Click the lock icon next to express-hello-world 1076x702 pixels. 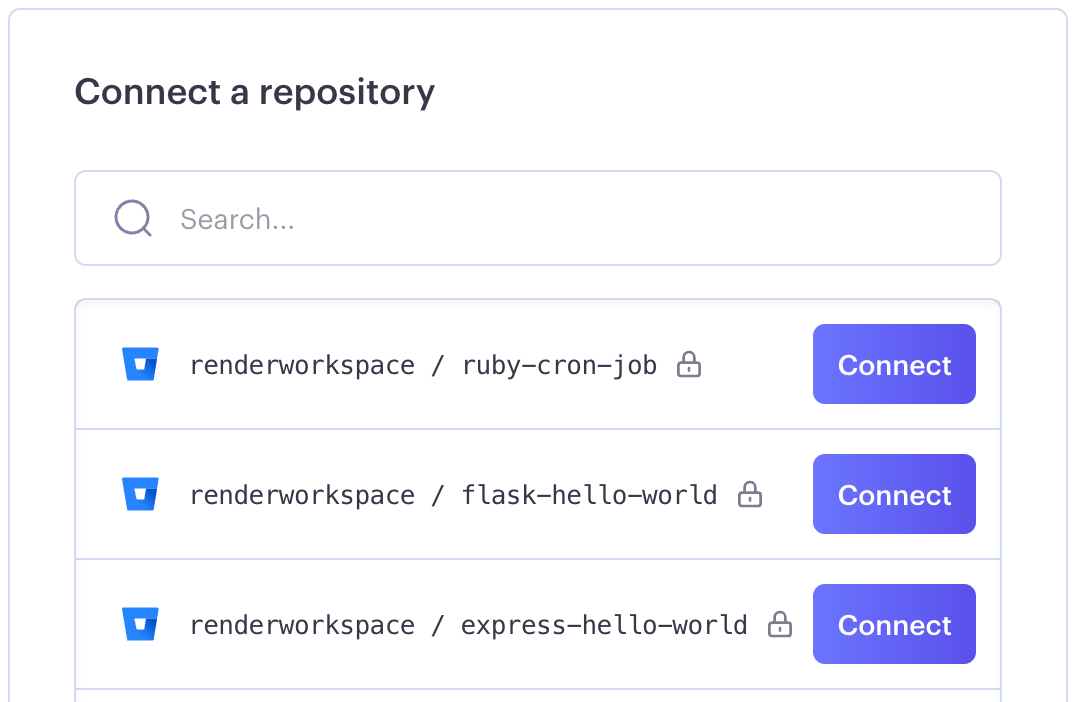click(x=779, y=624)
